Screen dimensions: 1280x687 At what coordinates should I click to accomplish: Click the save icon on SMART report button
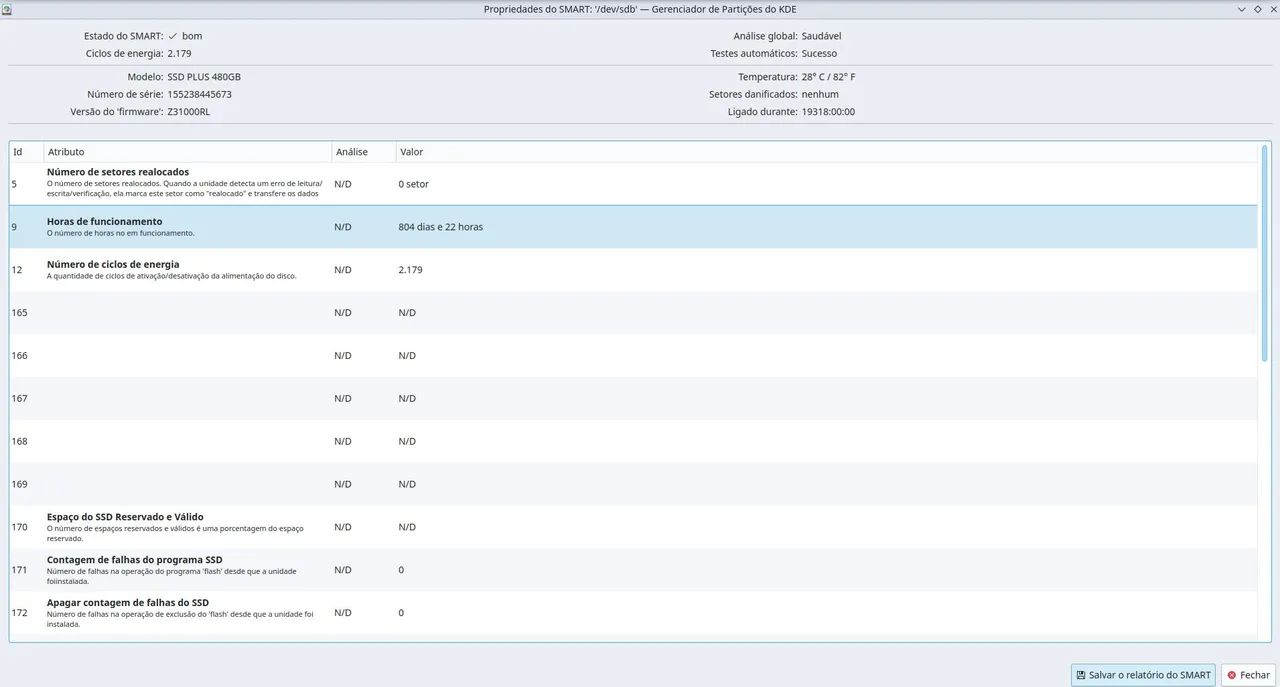(1081, 675)
